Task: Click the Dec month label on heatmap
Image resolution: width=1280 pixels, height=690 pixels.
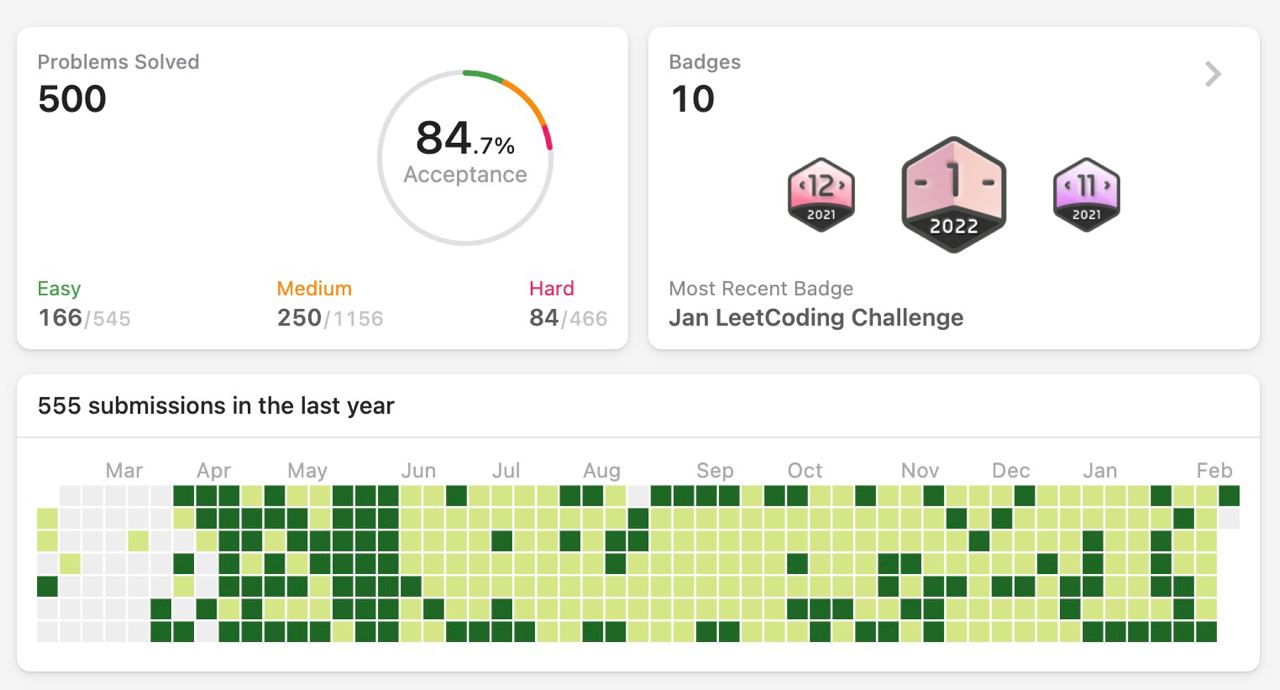Action: (1011, 470)
